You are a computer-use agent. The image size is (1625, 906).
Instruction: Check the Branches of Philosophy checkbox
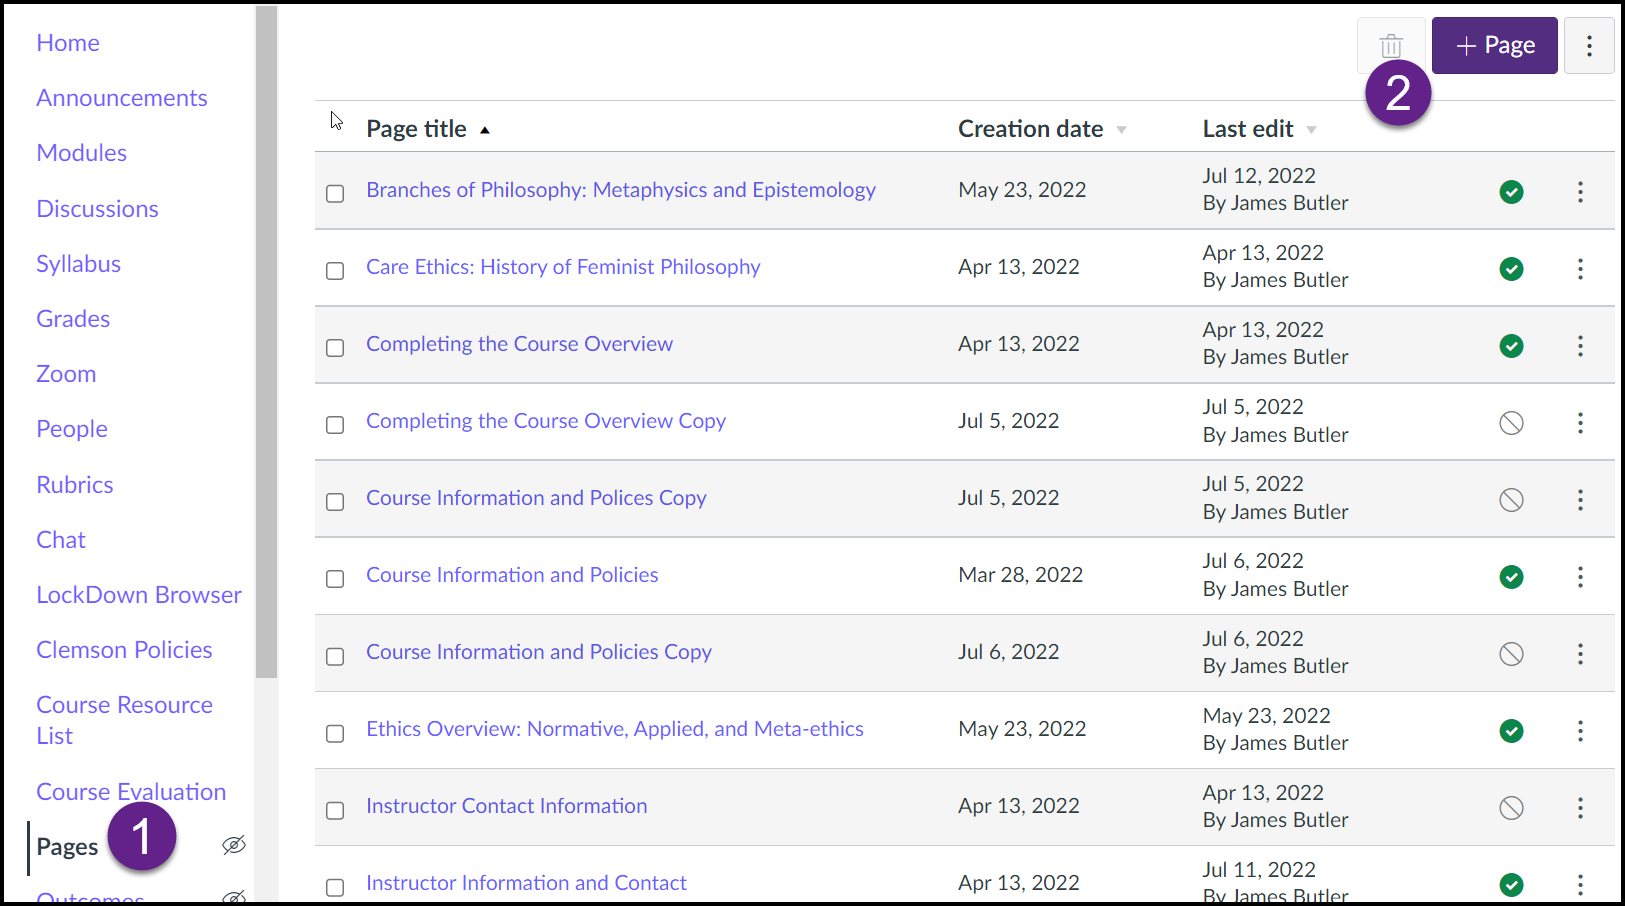(335, 194)
